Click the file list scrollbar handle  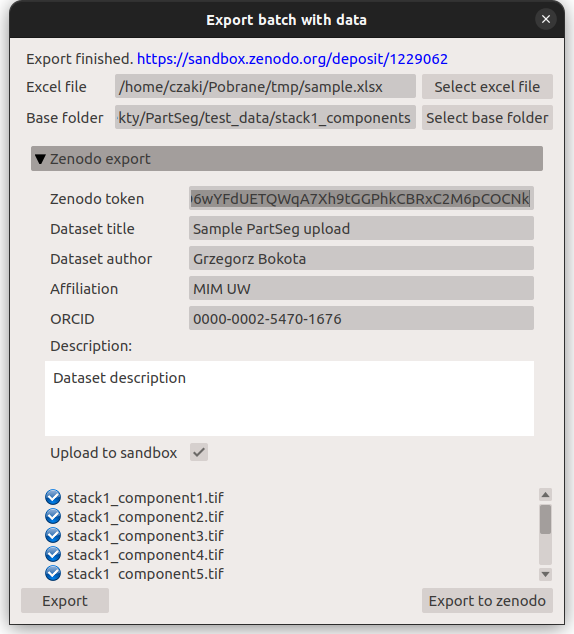point(545,519)
